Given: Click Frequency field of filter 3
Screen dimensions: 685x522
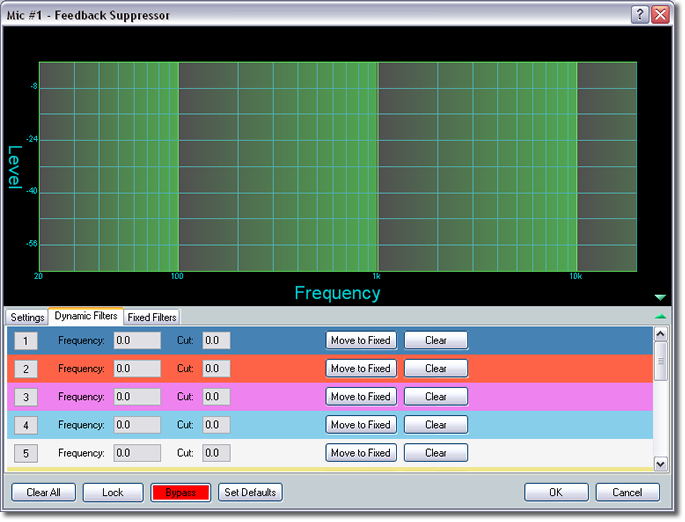Looking at the screenshot, I should point(137,397).
